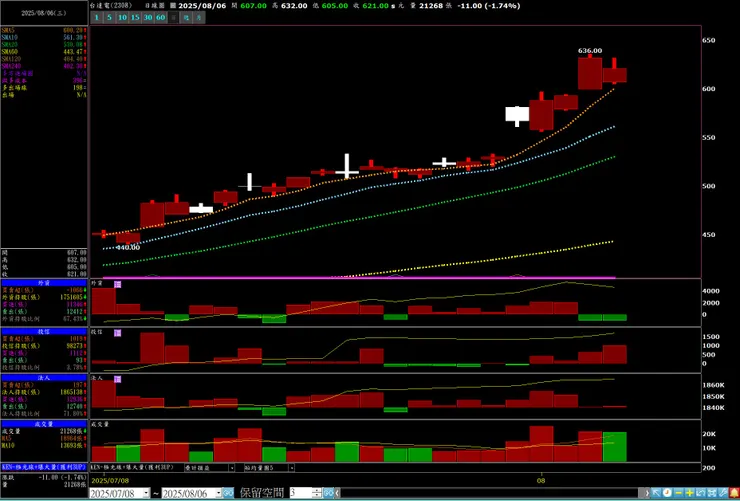Click the 法人持股比例 row
Screen dimensions: 740x501
coord(44,413)
